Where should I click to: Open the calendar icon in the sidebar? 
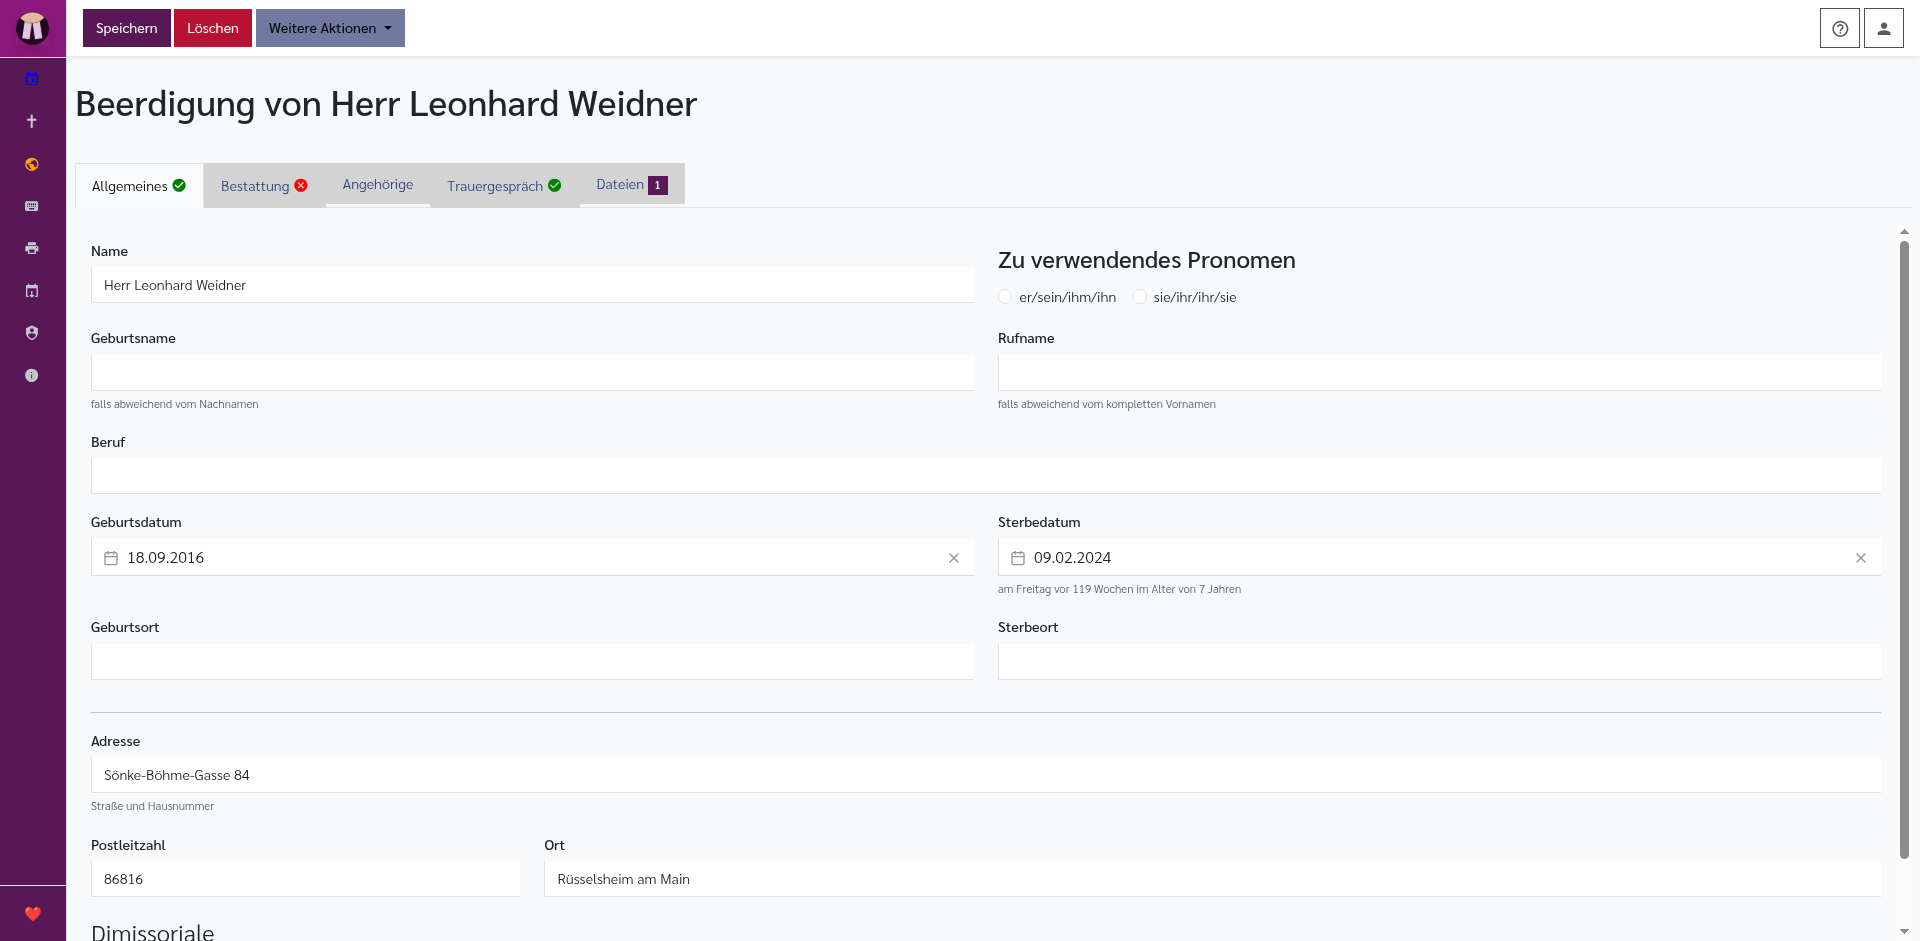coord(32,79)
